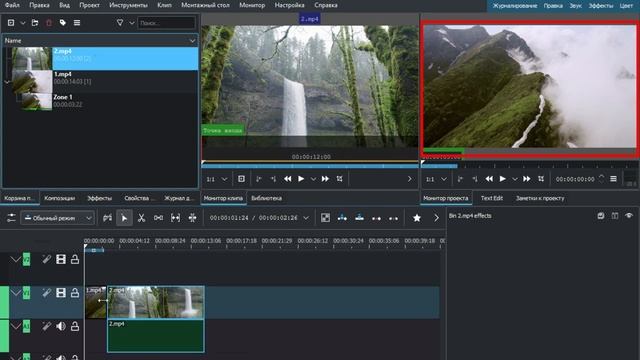Viewport: 640px width, 360px height.
Task: Select the spacer tool in timeline toolbar
Action: (158, 218)
